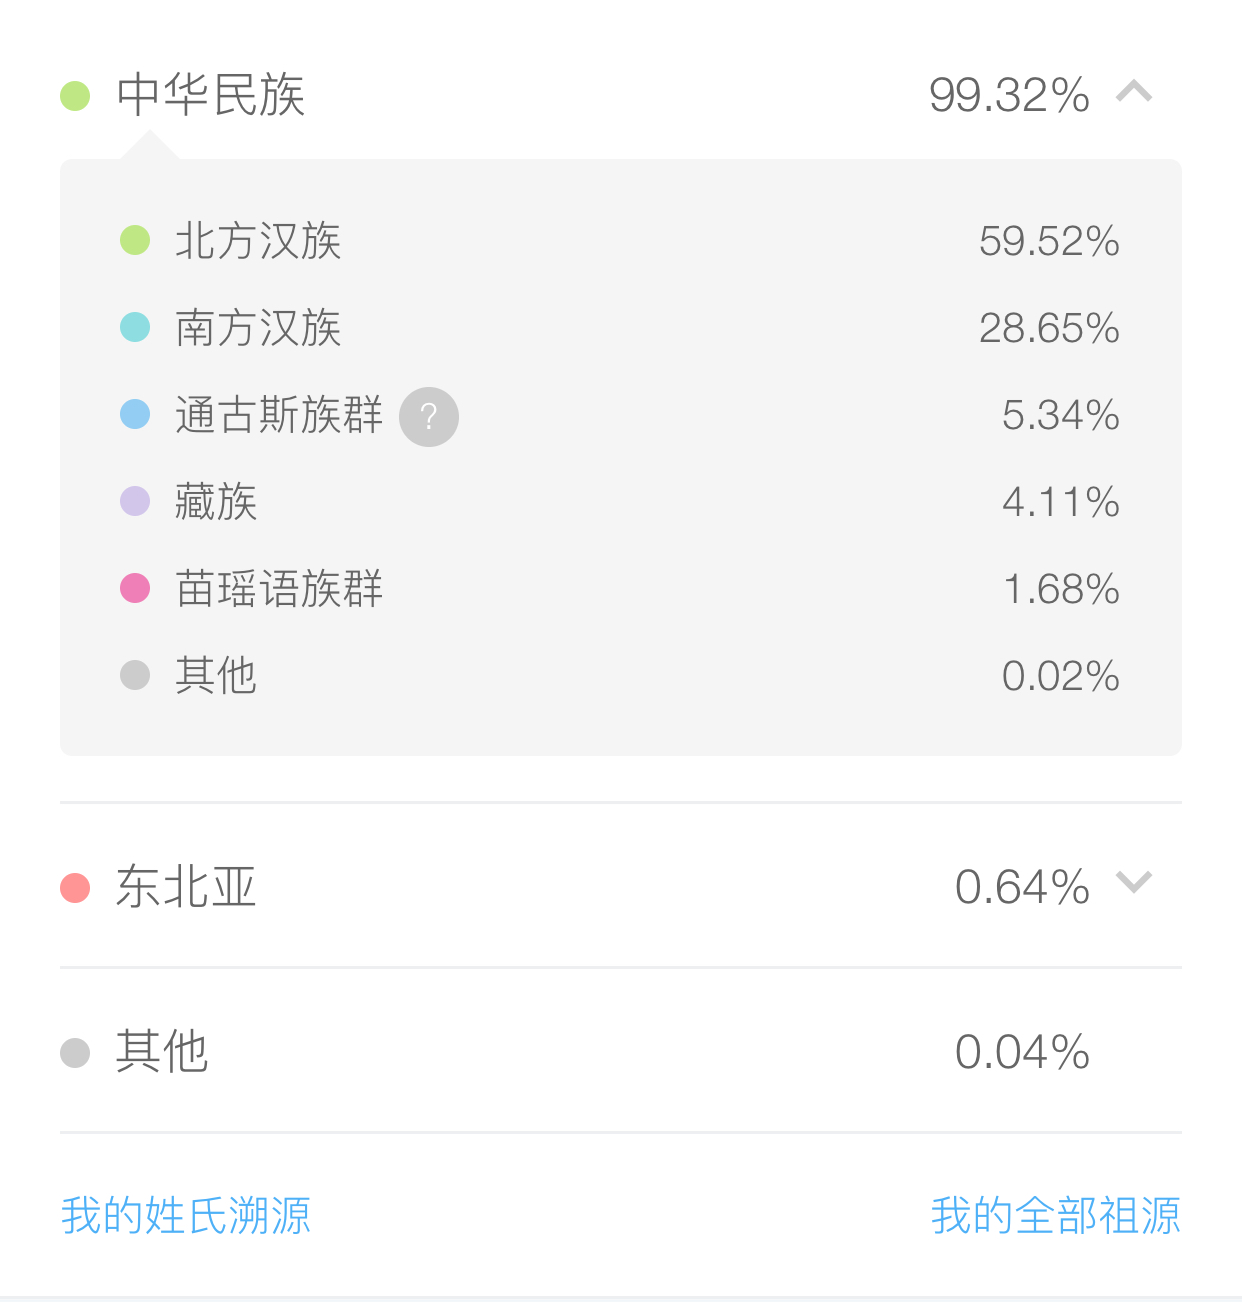1242x1302 pixels.
Task: Expand the 东北亚 section chevron
Action: click(x=1134, y=883)
